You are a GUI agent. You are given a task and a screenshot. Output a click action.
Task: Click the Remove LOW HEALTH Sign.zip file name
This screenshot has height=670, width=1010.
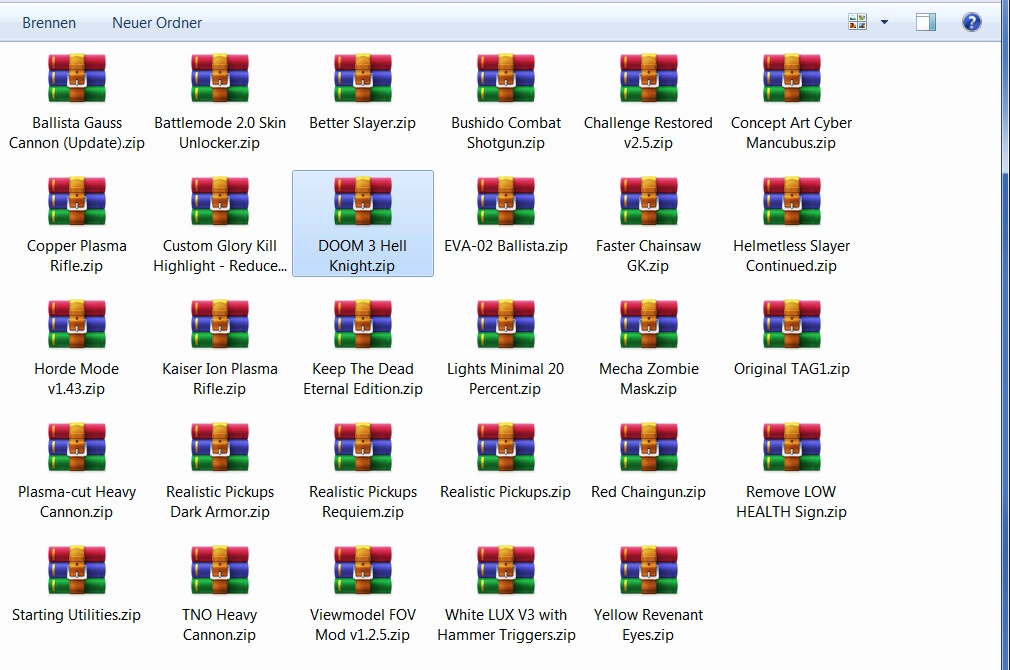tap(792, 502)
